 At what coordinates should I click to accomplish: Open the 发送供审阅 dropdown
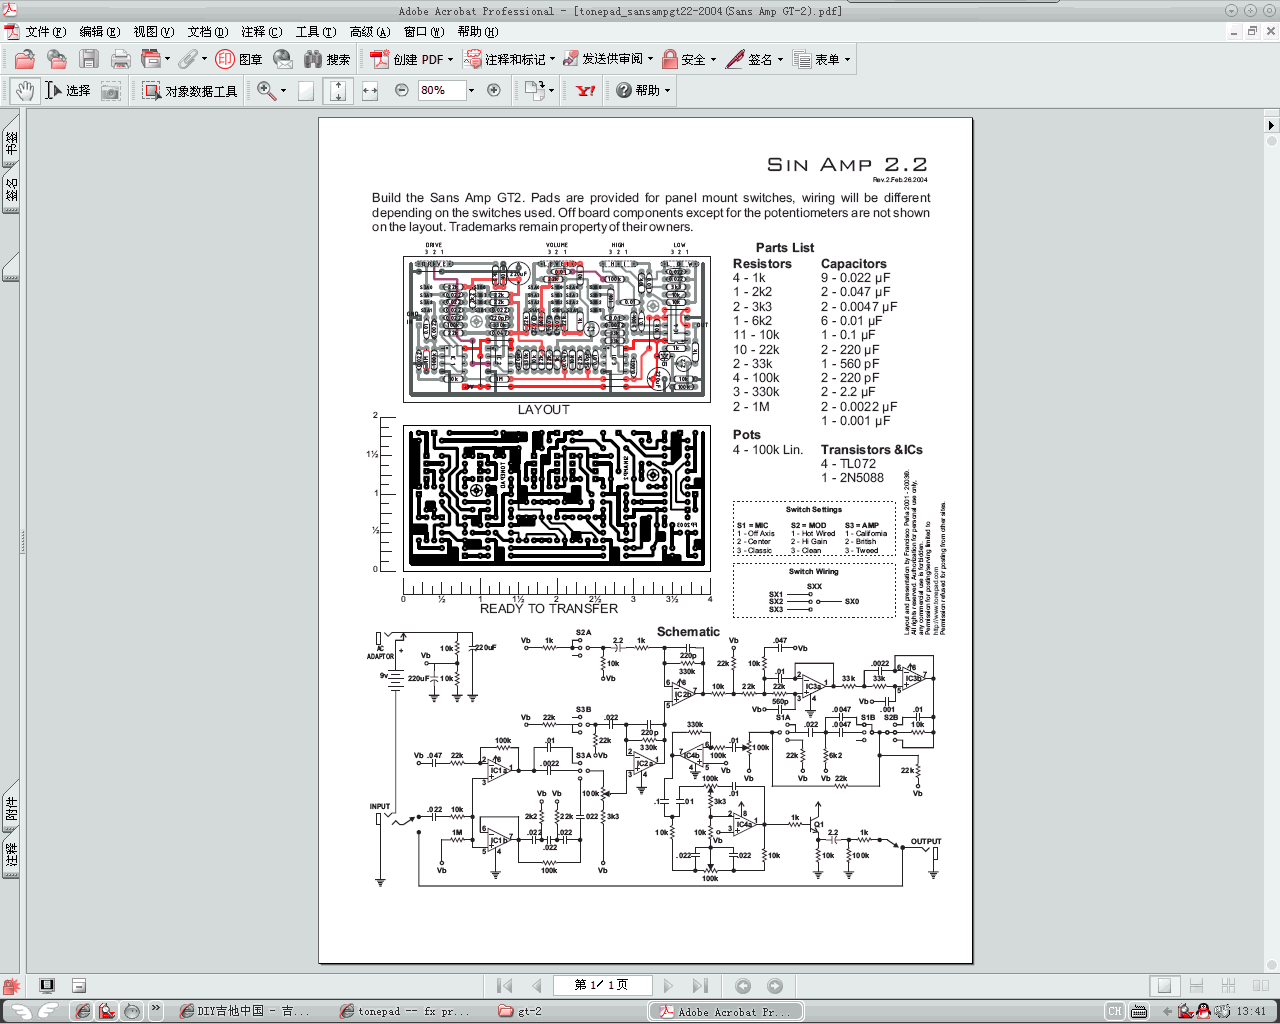(x=650, y=60)
